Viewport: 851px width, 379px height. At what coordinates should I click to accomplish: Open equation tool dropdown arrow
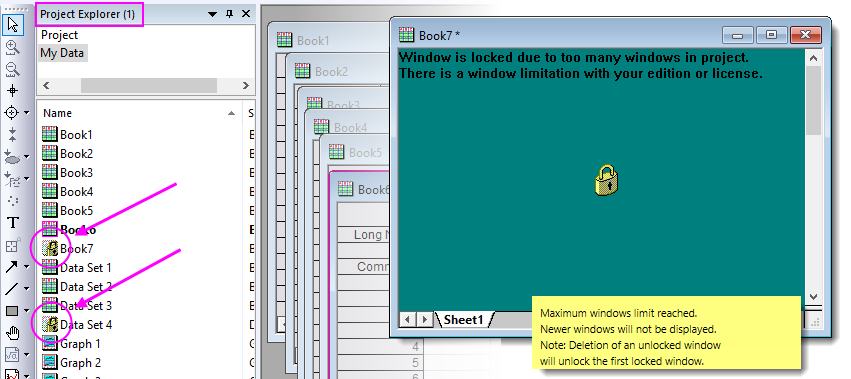point(27,356)
